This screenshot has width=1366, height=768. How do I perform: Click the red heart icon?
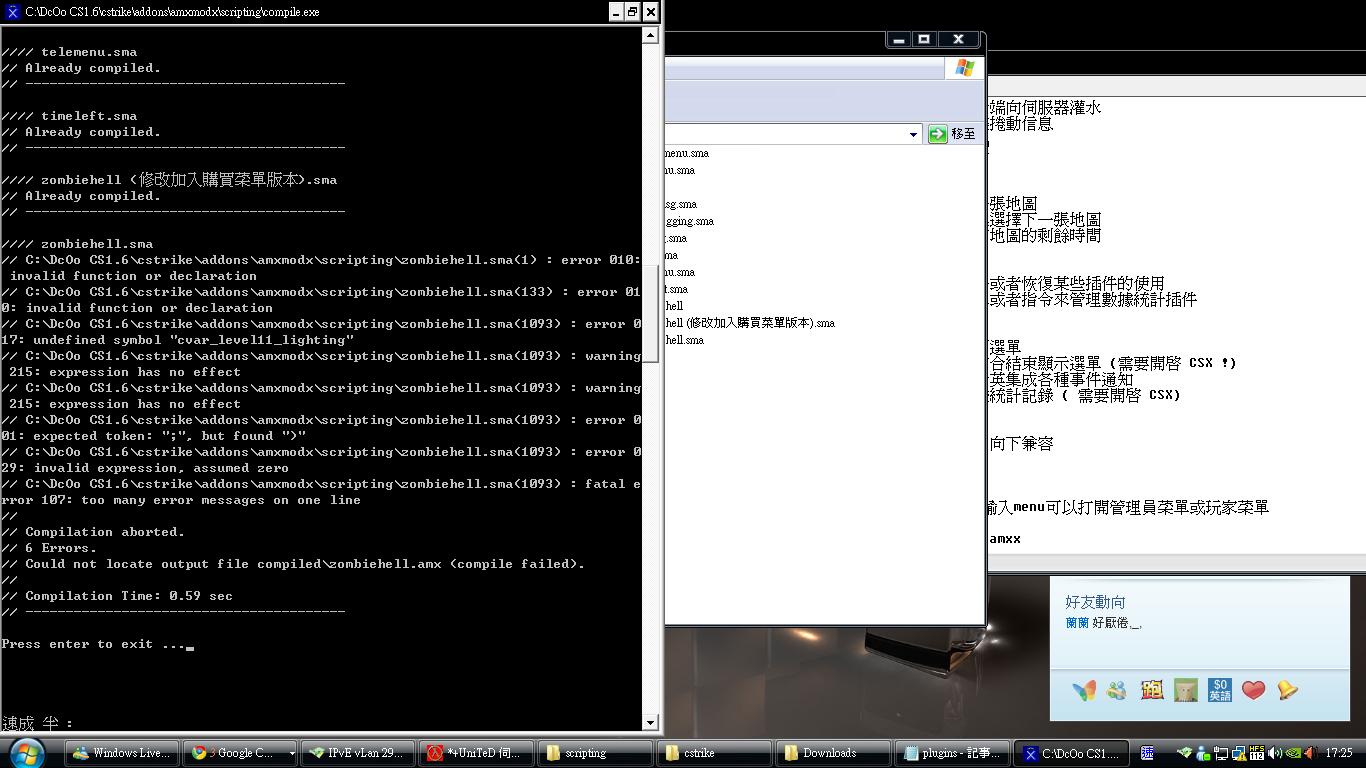(x=1253, y=690)
